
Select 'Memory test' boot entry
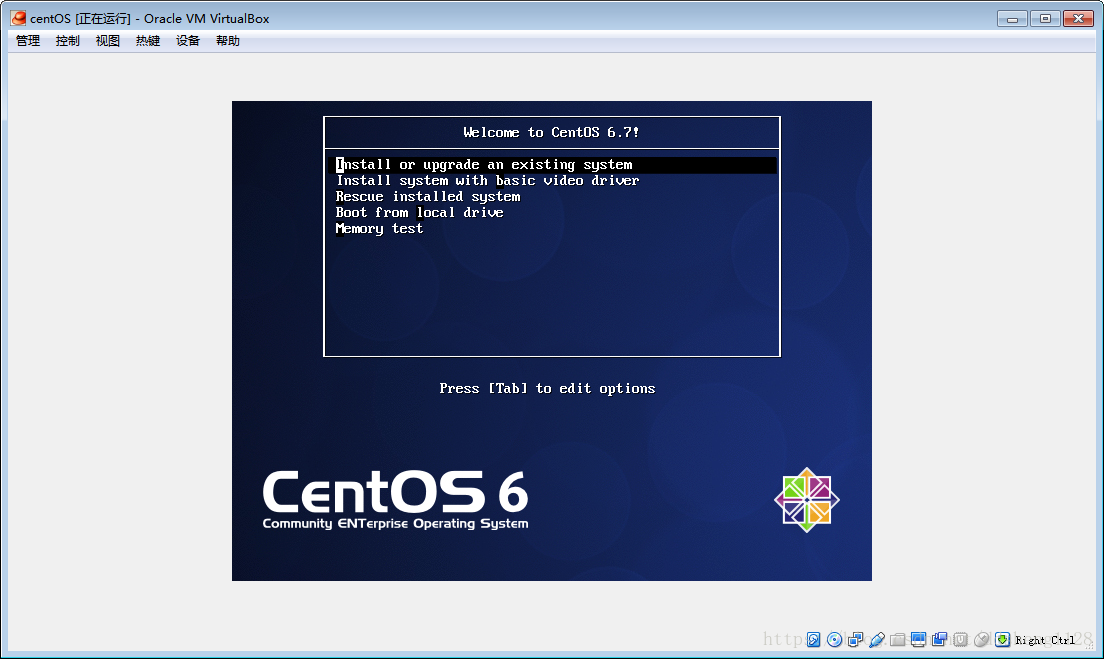(380, 229)
